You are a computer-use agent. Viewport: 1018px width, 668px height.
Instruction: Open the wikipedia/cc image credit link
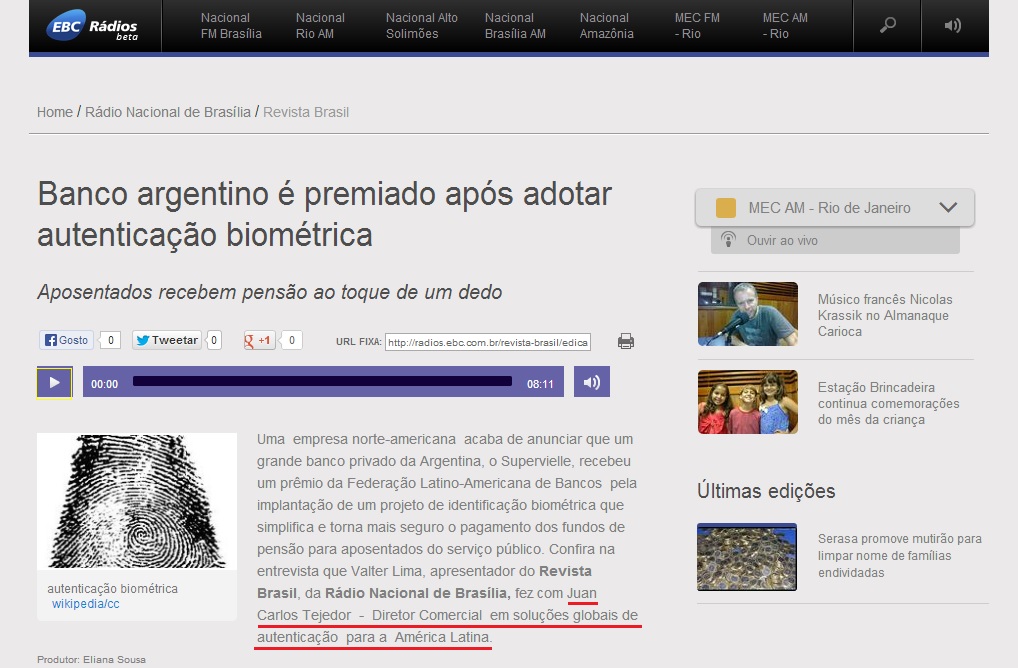(86, 604)
